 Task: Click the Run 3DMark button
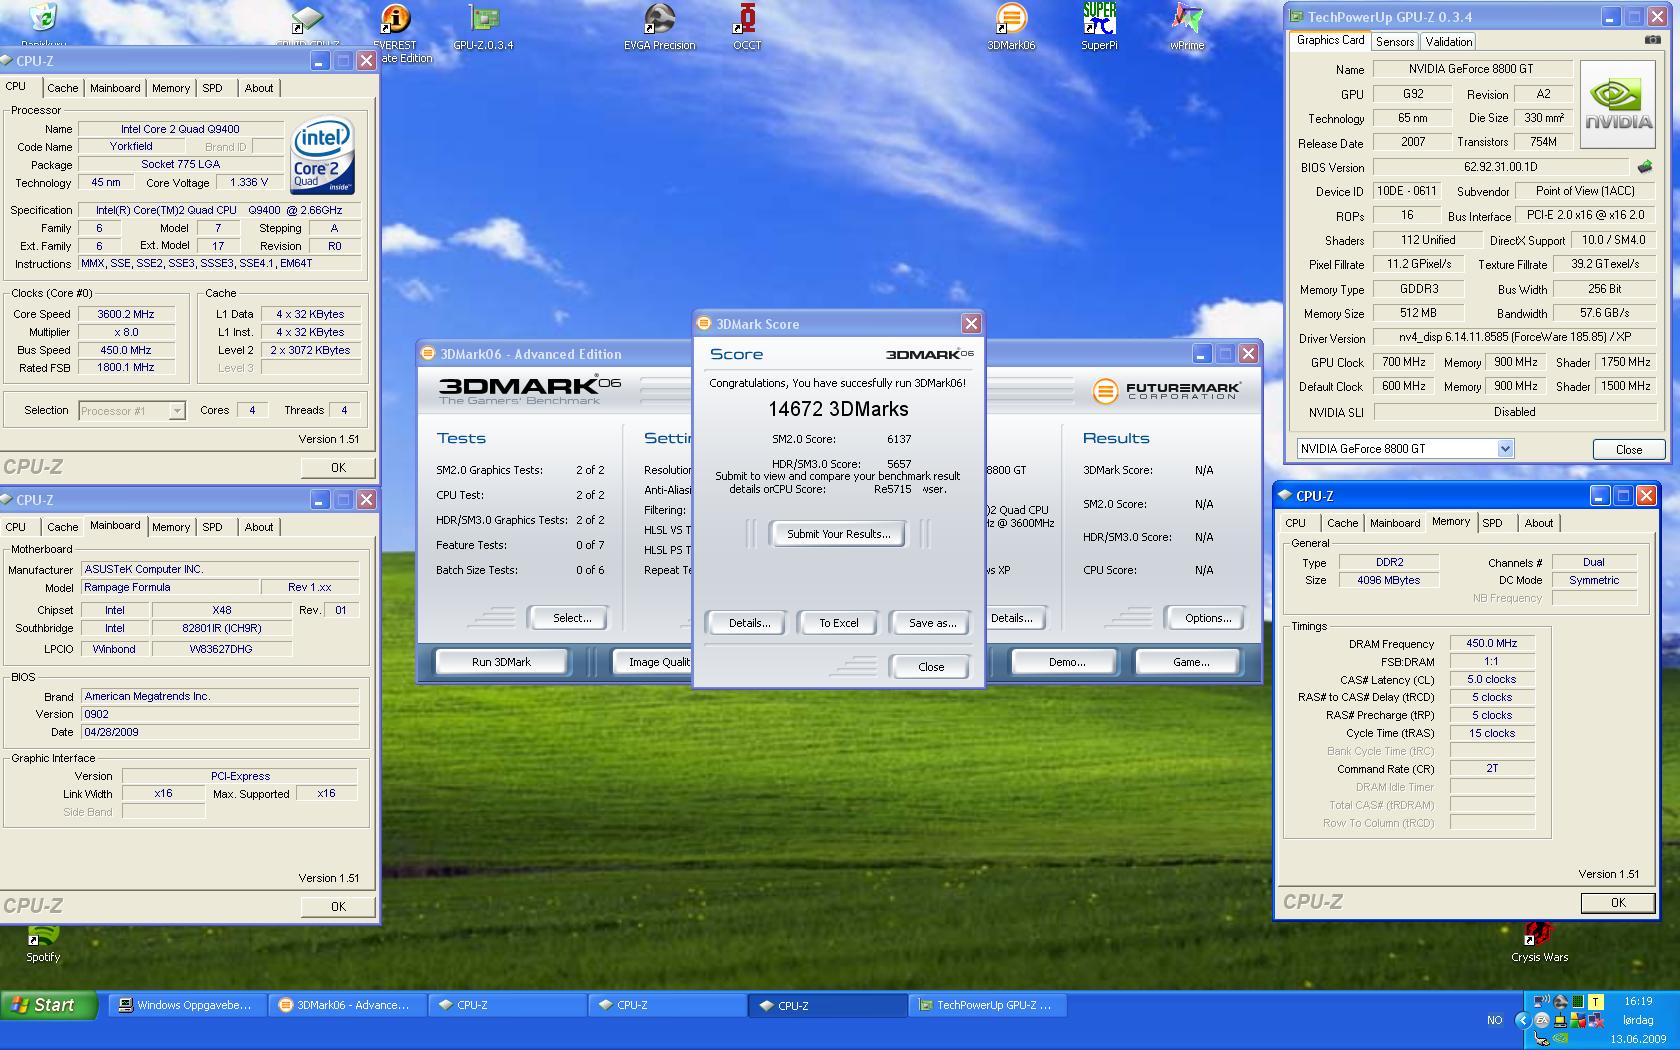(501, 662)
